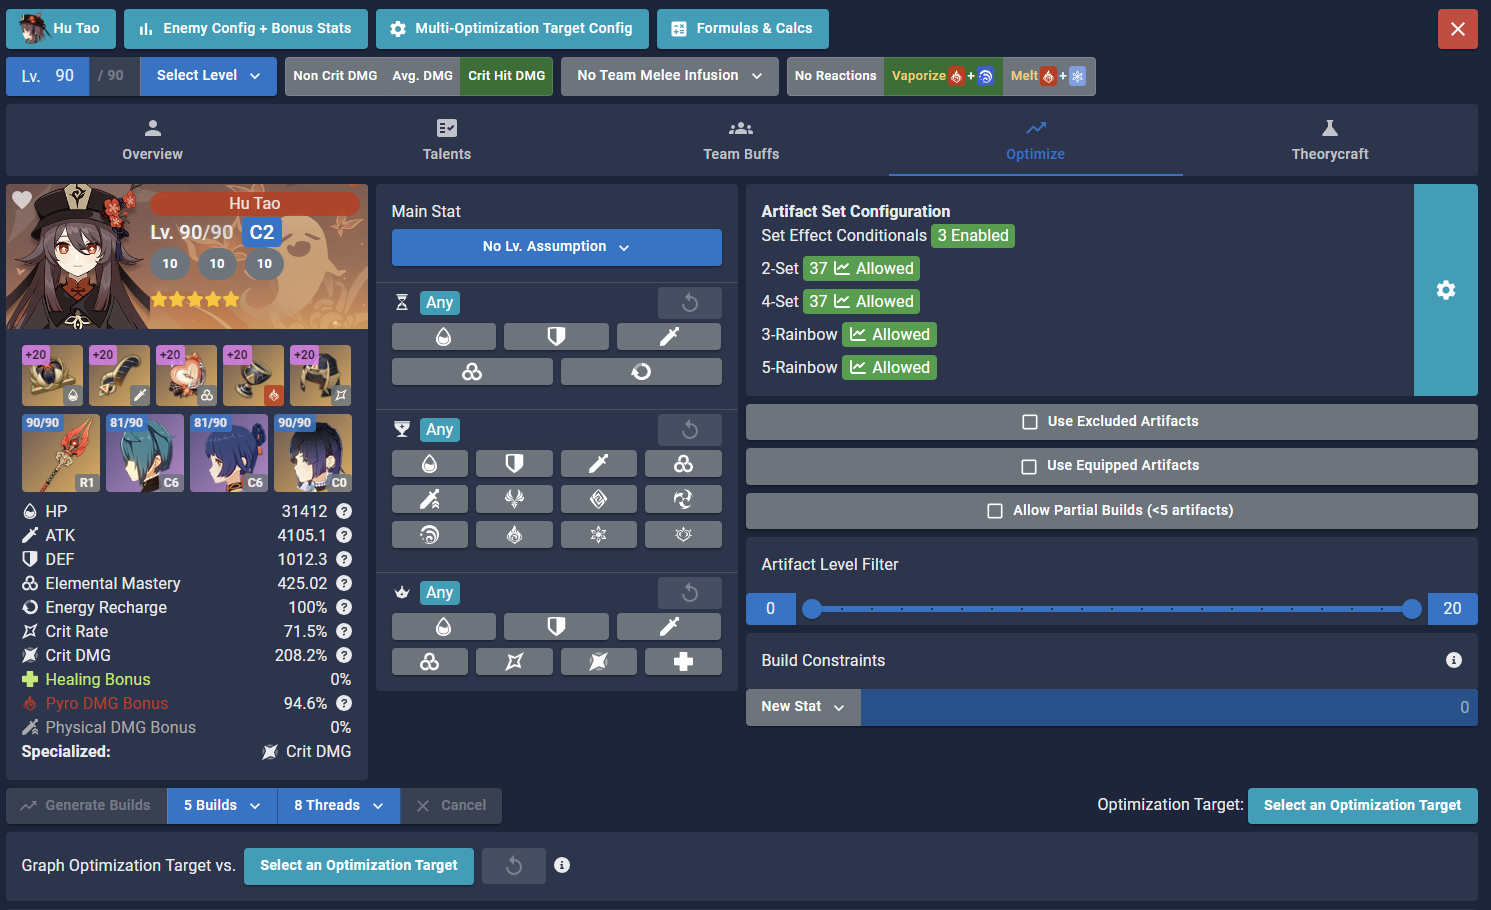This screenshot has width=1491, height=910.
Task: Select Healing Bonus for the circlet slot
Action: click(683, 661)
